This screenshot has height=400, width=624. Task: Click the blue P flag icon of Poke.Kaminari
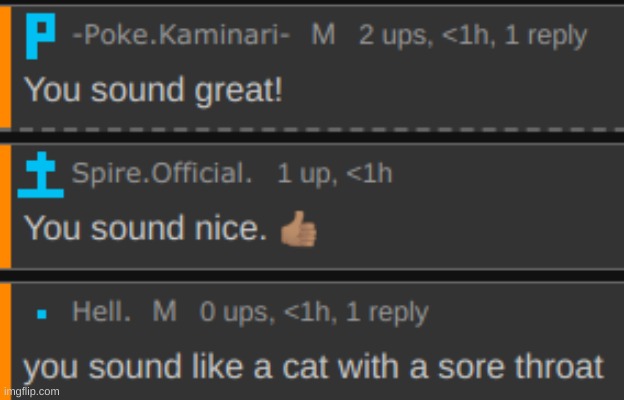point(40,36)
